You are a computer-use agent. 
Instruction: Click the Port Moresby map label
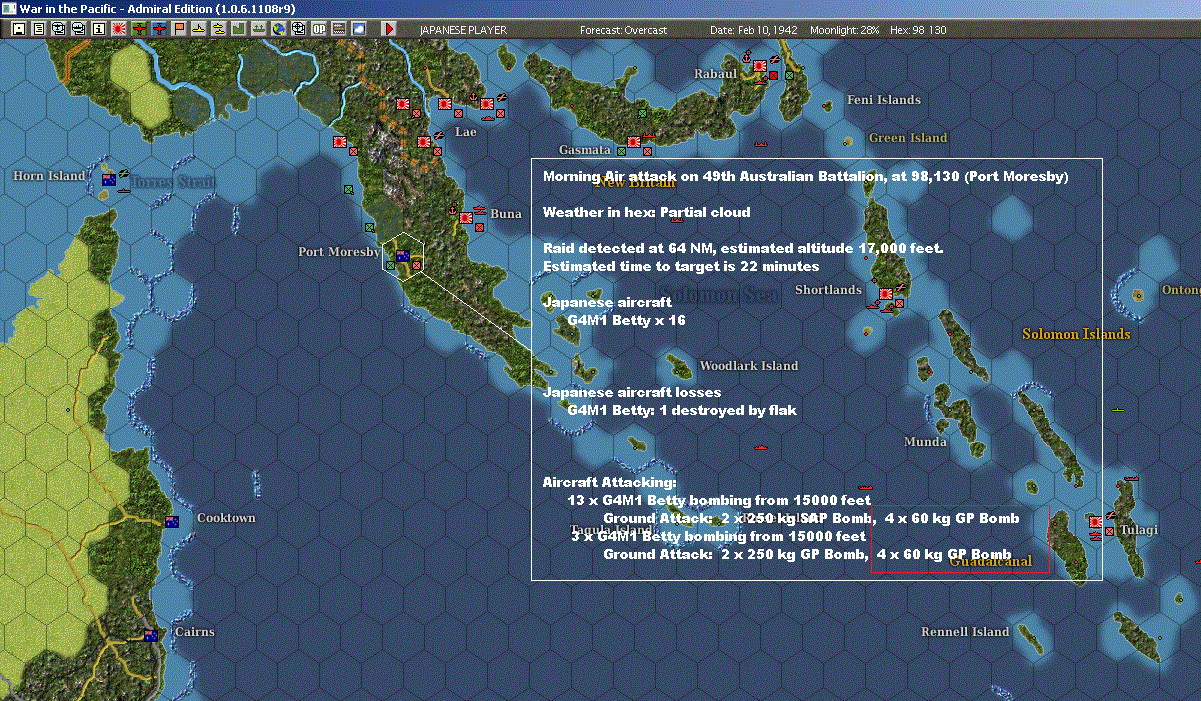[x=339, y=251]
